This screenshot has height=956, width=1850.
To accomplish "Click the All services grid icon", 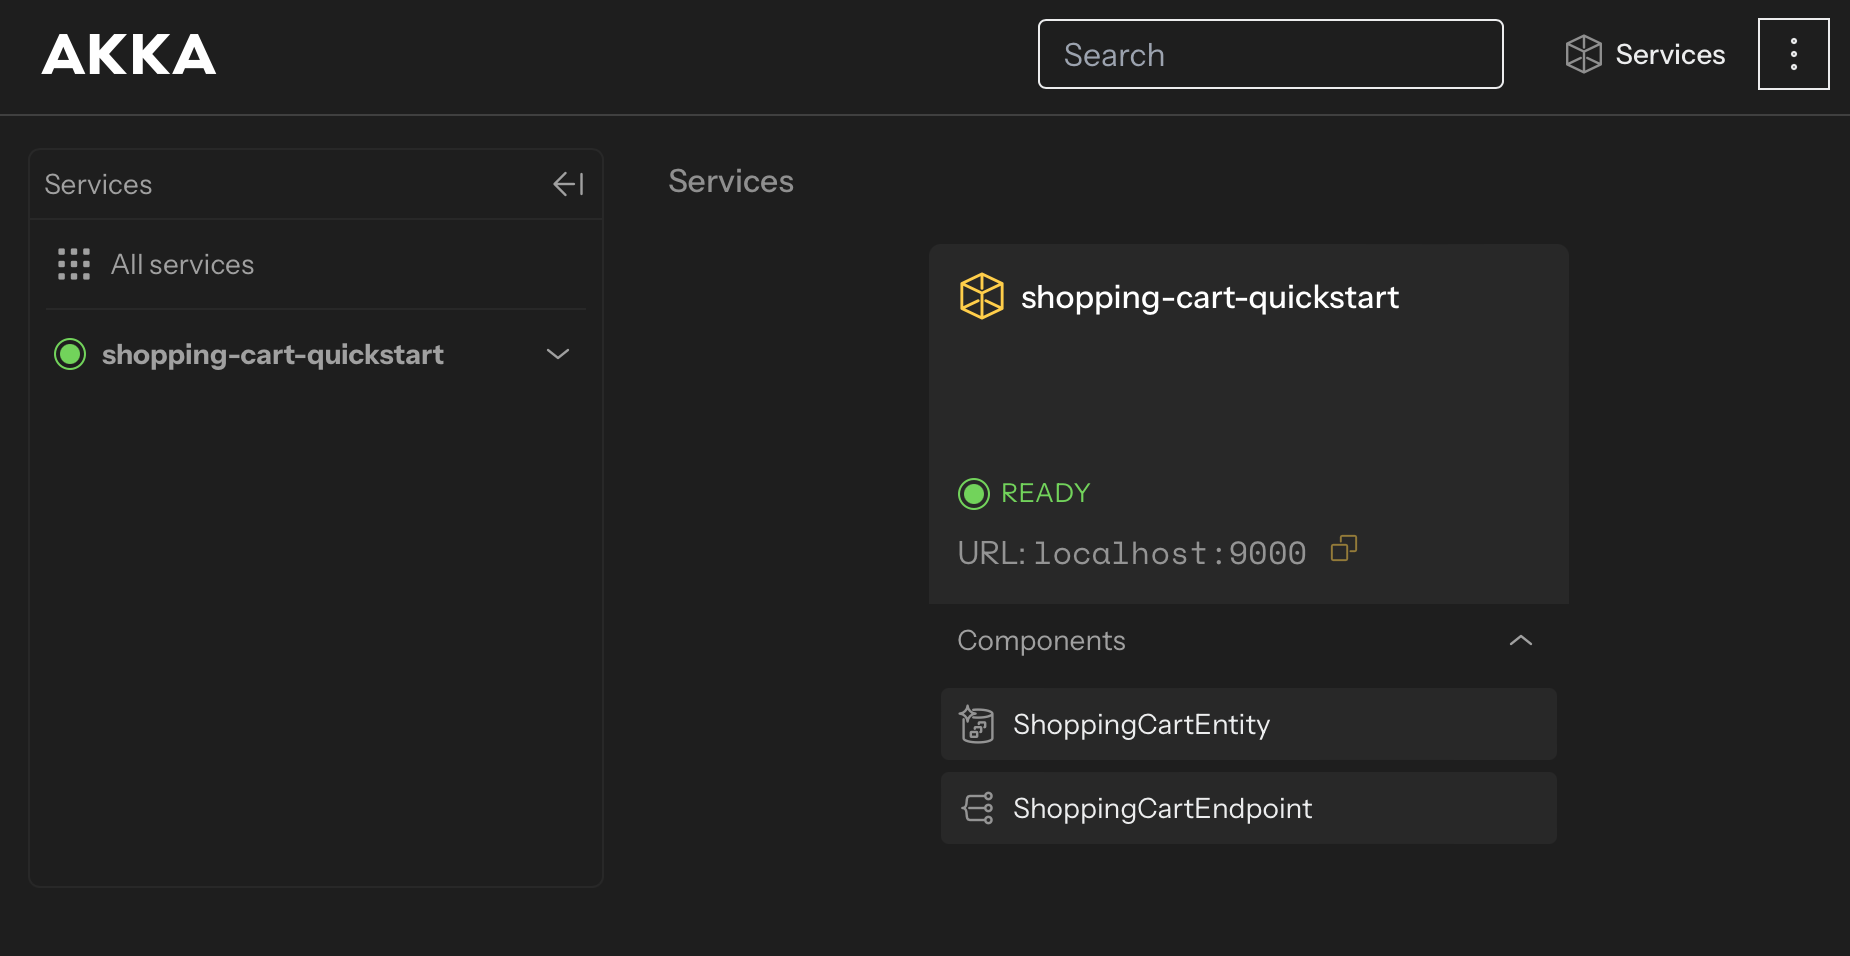I will (x=74, y=264).
